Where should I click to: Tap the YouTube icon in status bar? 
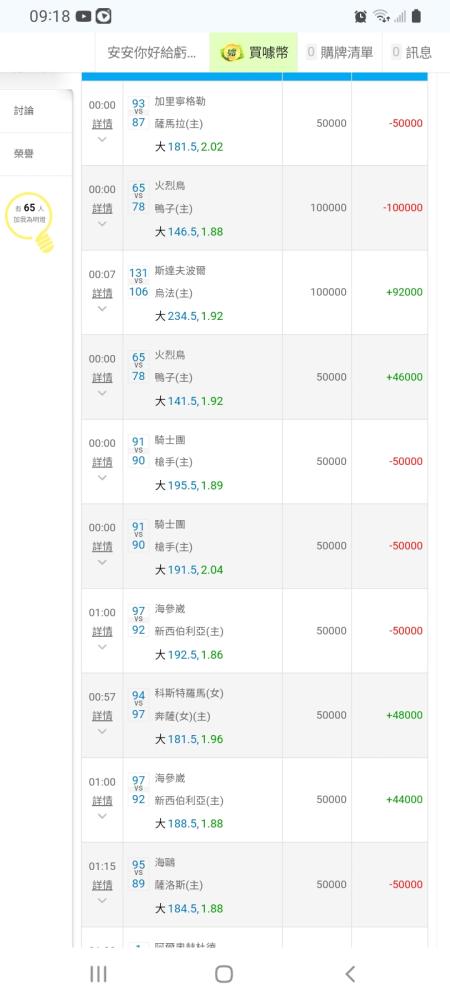(83, 17)
